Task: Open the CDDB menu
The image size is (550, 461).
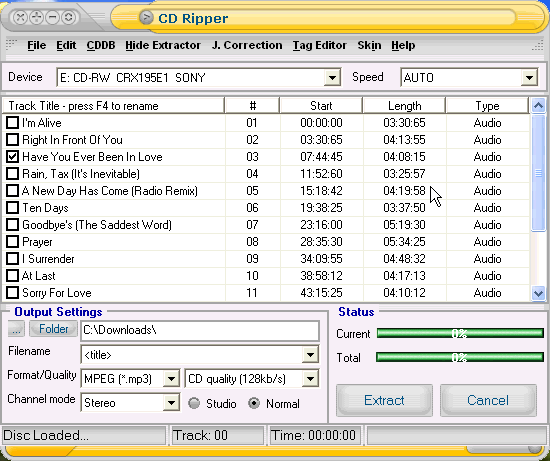Action: [101, 45]
